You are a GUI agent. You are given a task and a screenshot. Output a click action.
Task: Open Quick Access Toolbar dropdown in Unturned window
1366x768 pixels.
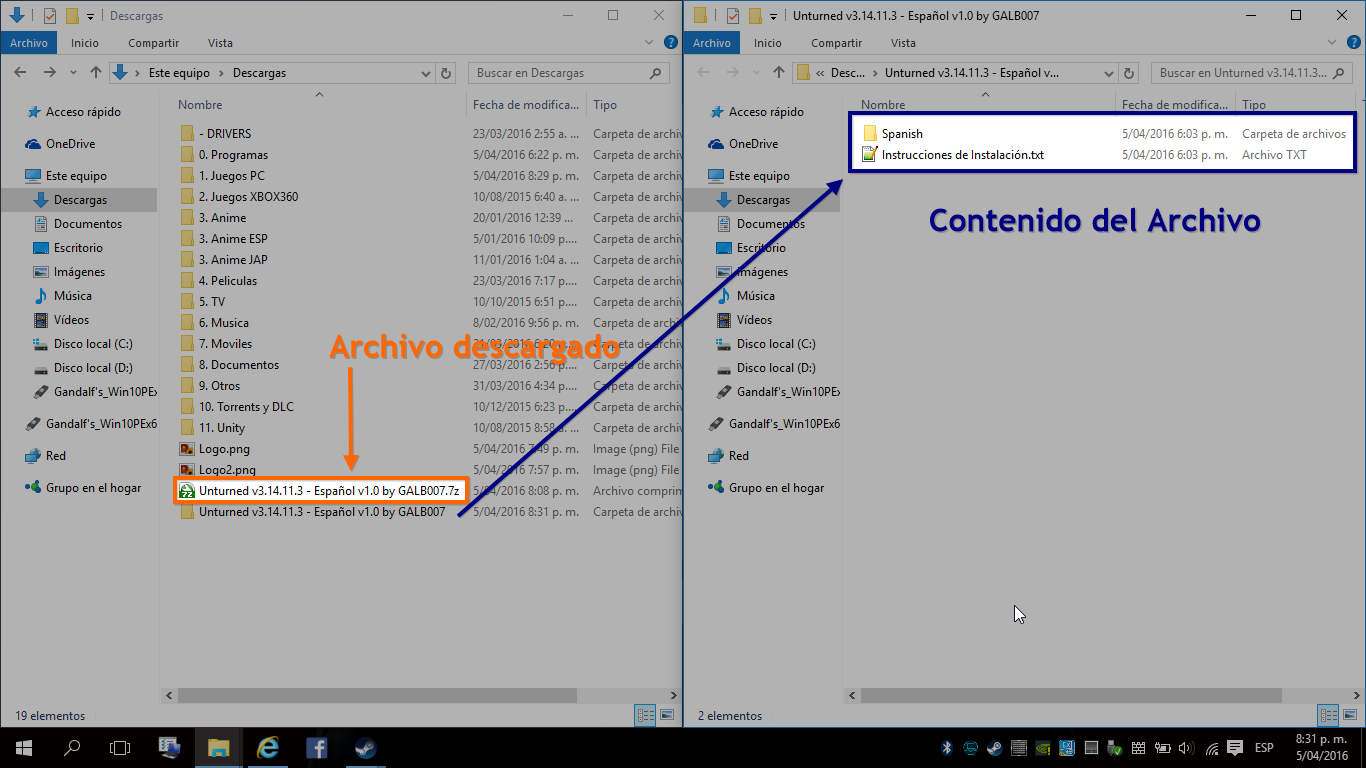click(773, 16)
